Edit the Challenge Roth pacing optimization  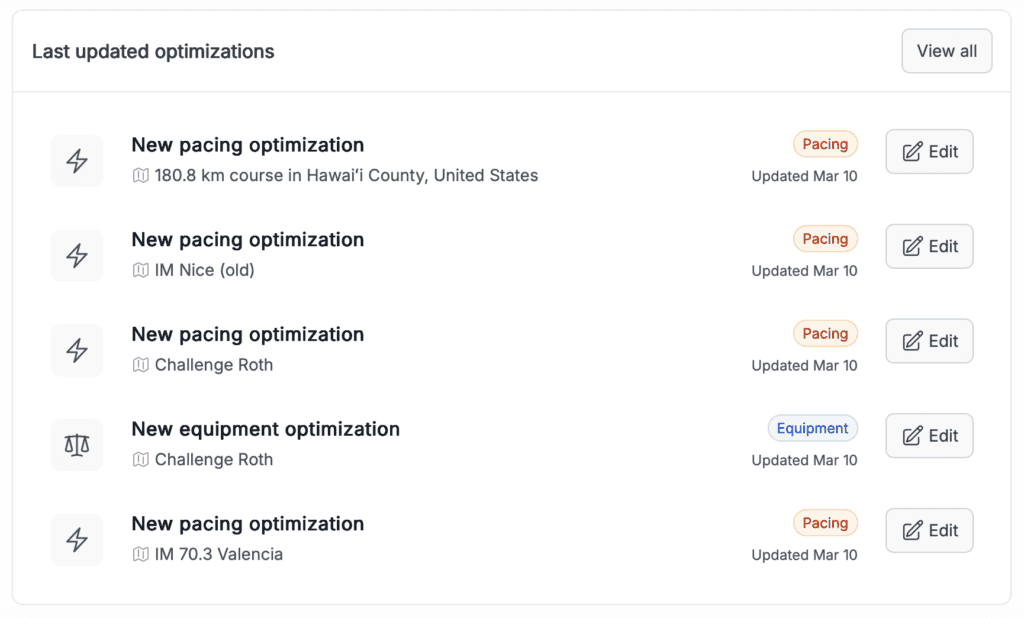929,341
